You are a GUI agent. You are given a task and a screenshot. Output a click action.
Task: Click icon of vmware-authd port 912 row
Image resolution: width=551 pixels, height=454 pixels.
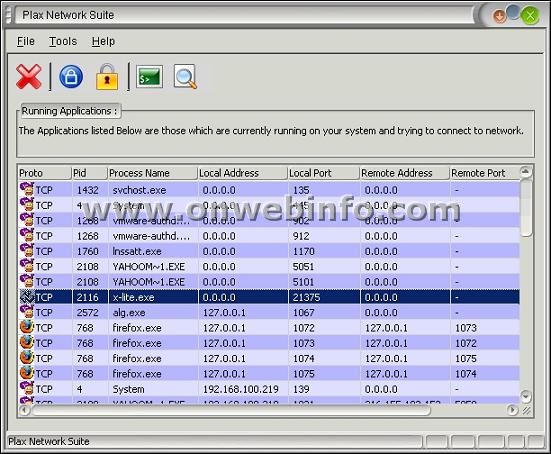27,235
